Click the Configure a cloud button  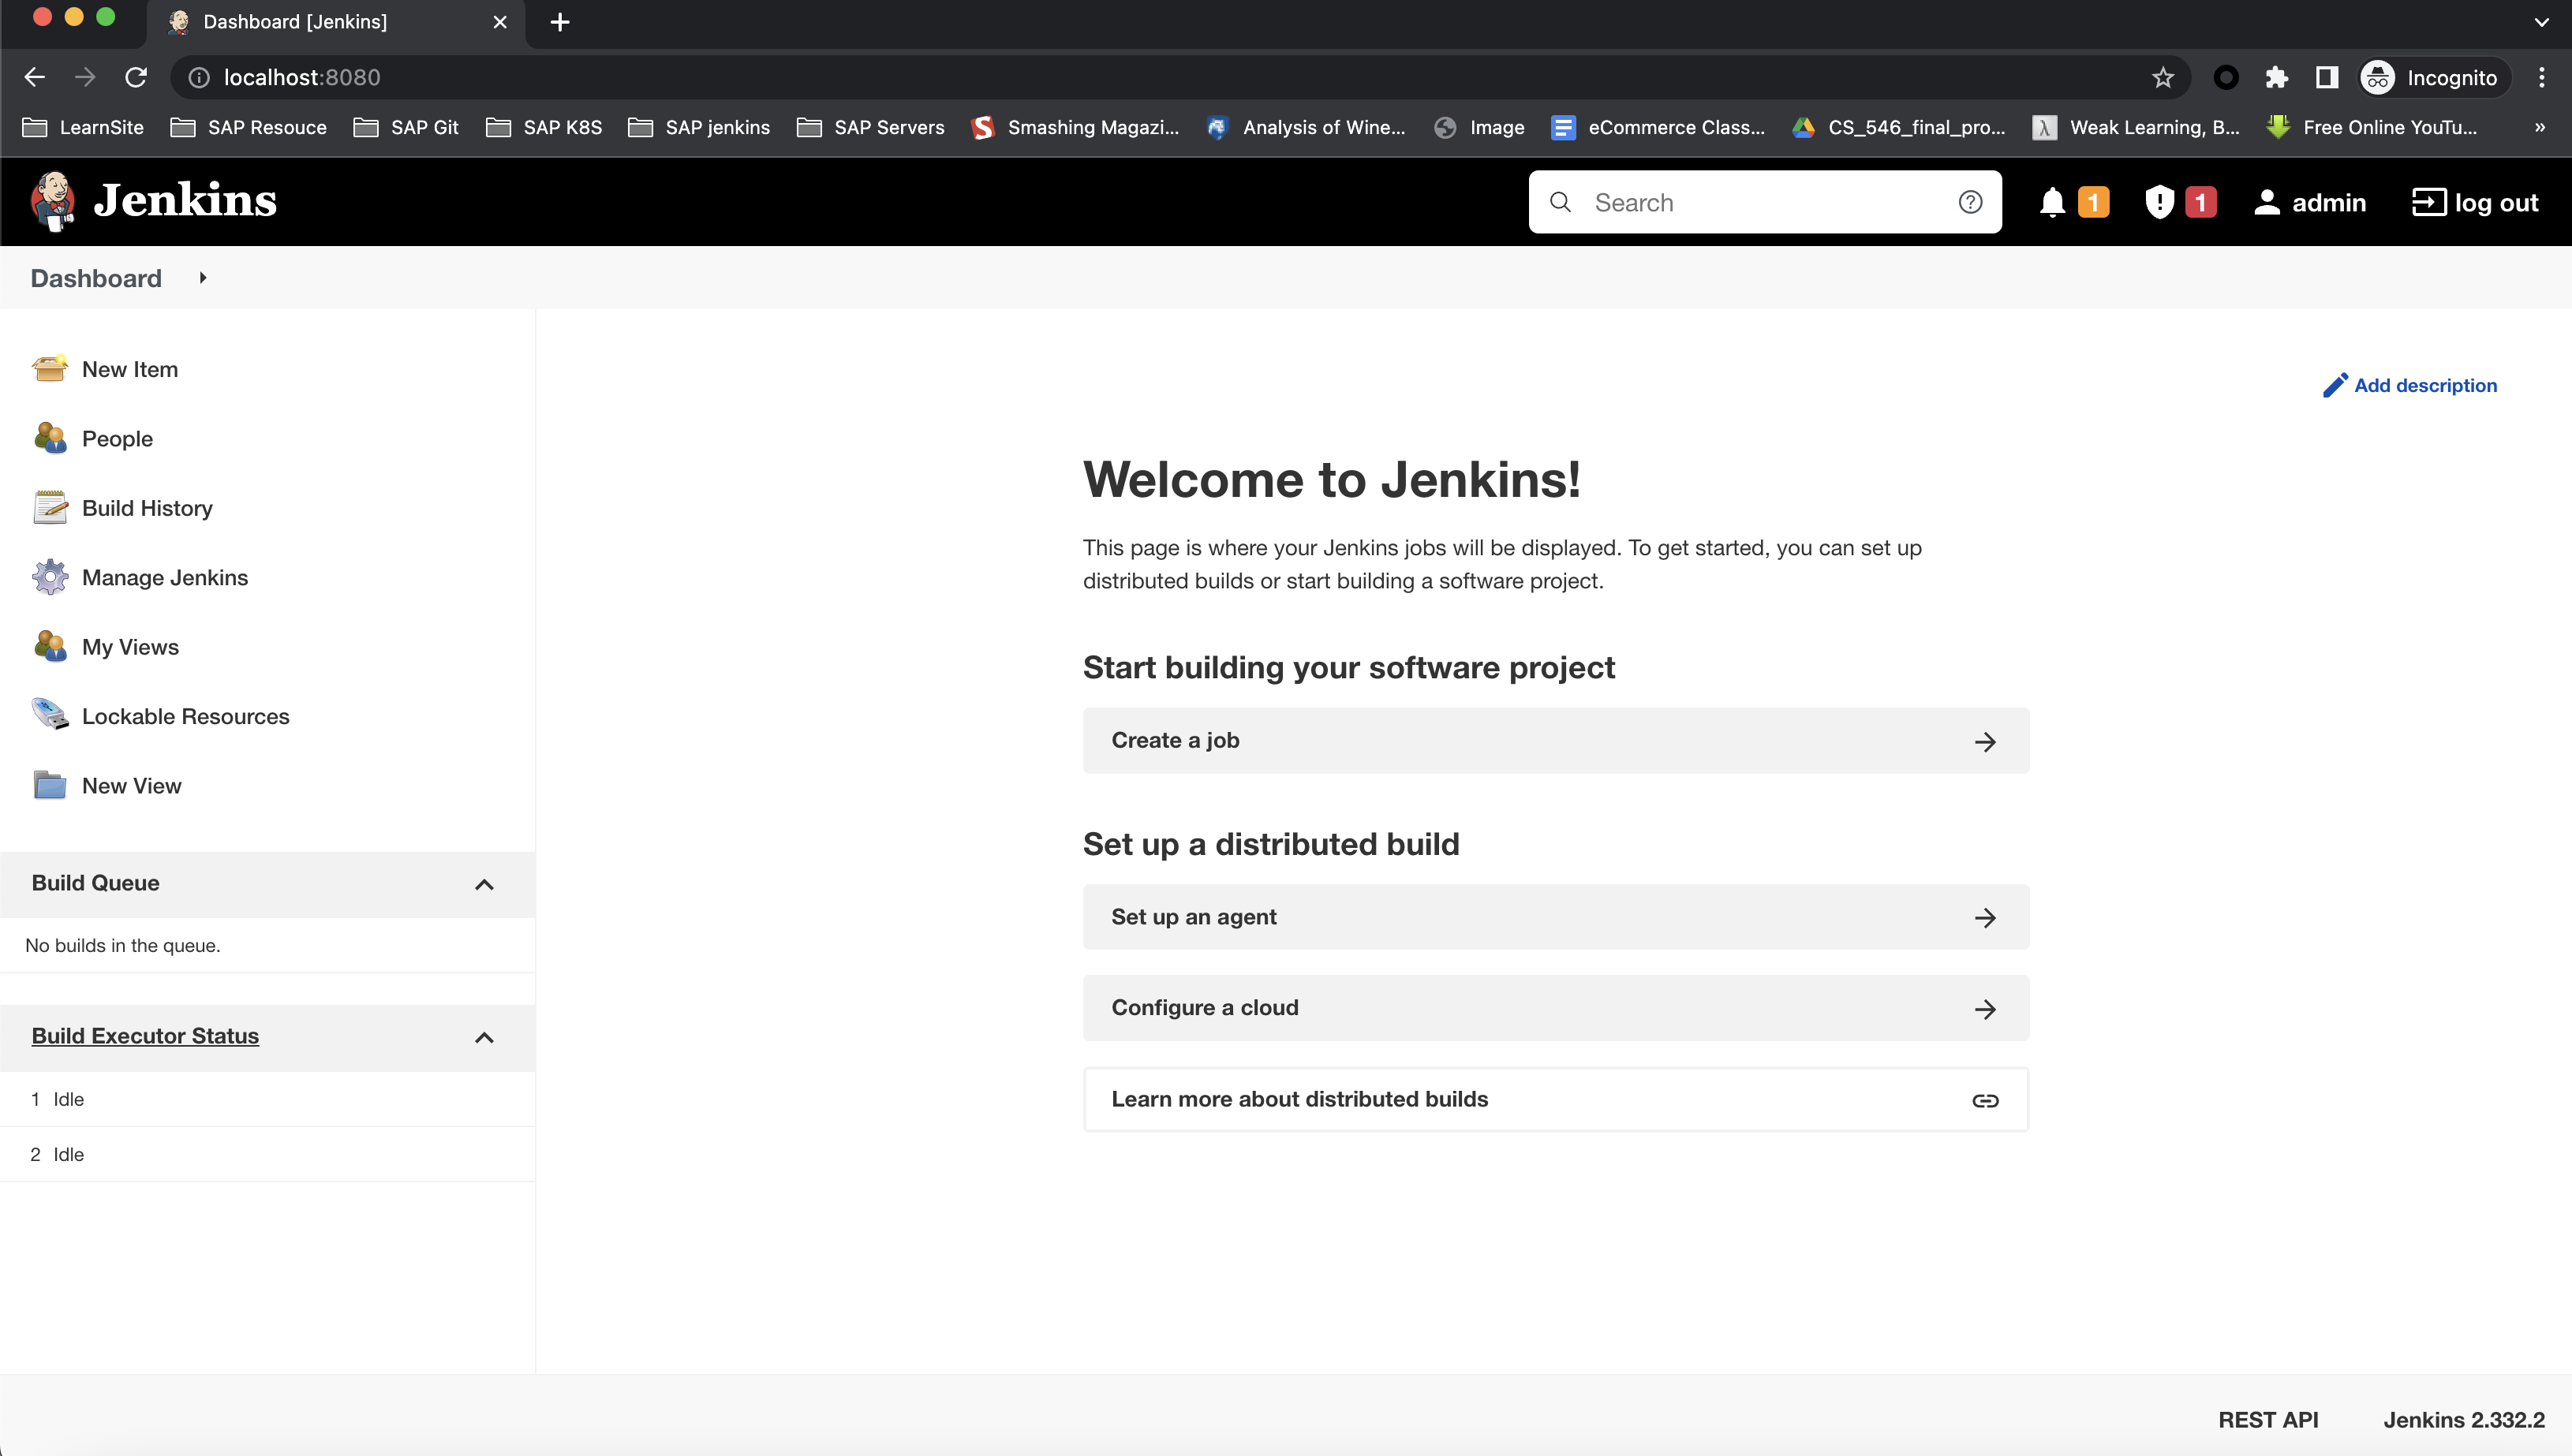(1555, 1008)
